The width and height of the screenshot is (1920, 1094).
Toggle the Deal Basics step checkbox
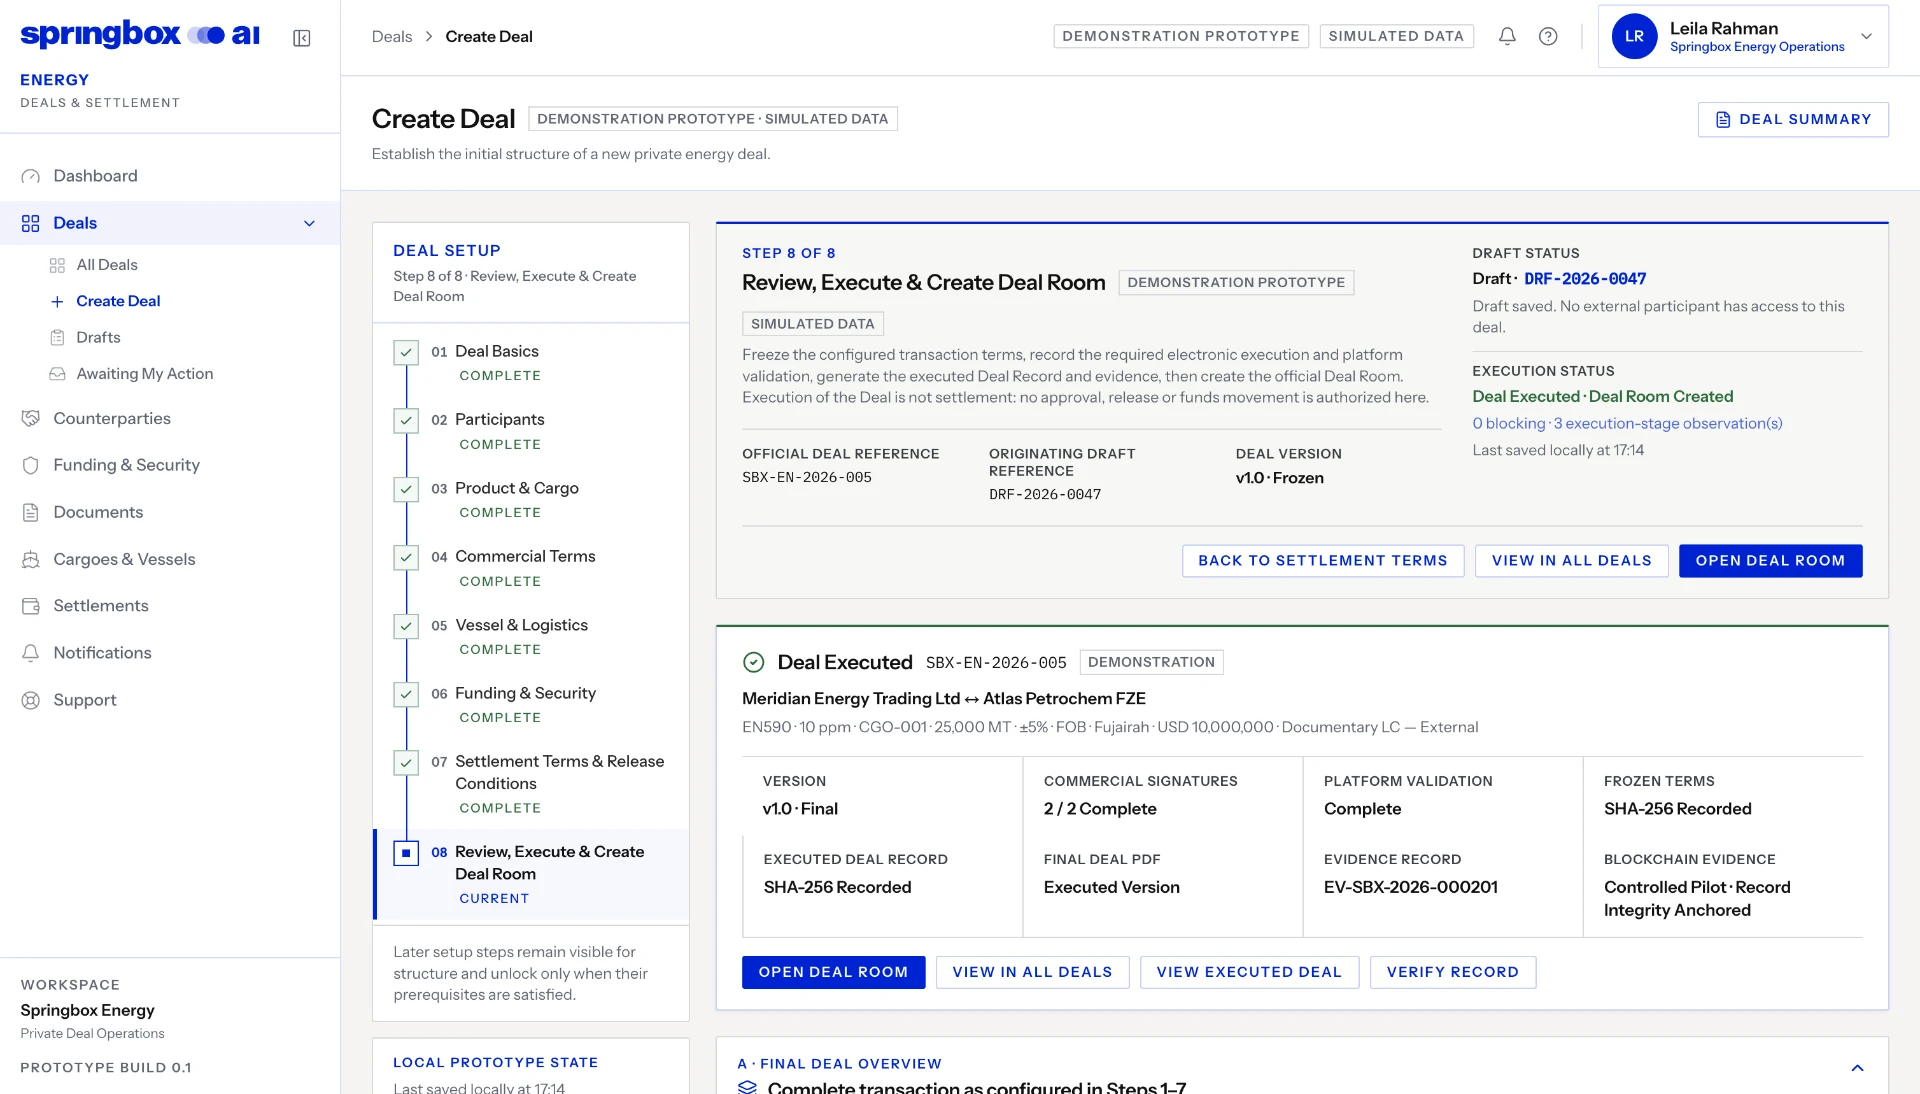tap(406, 352)
